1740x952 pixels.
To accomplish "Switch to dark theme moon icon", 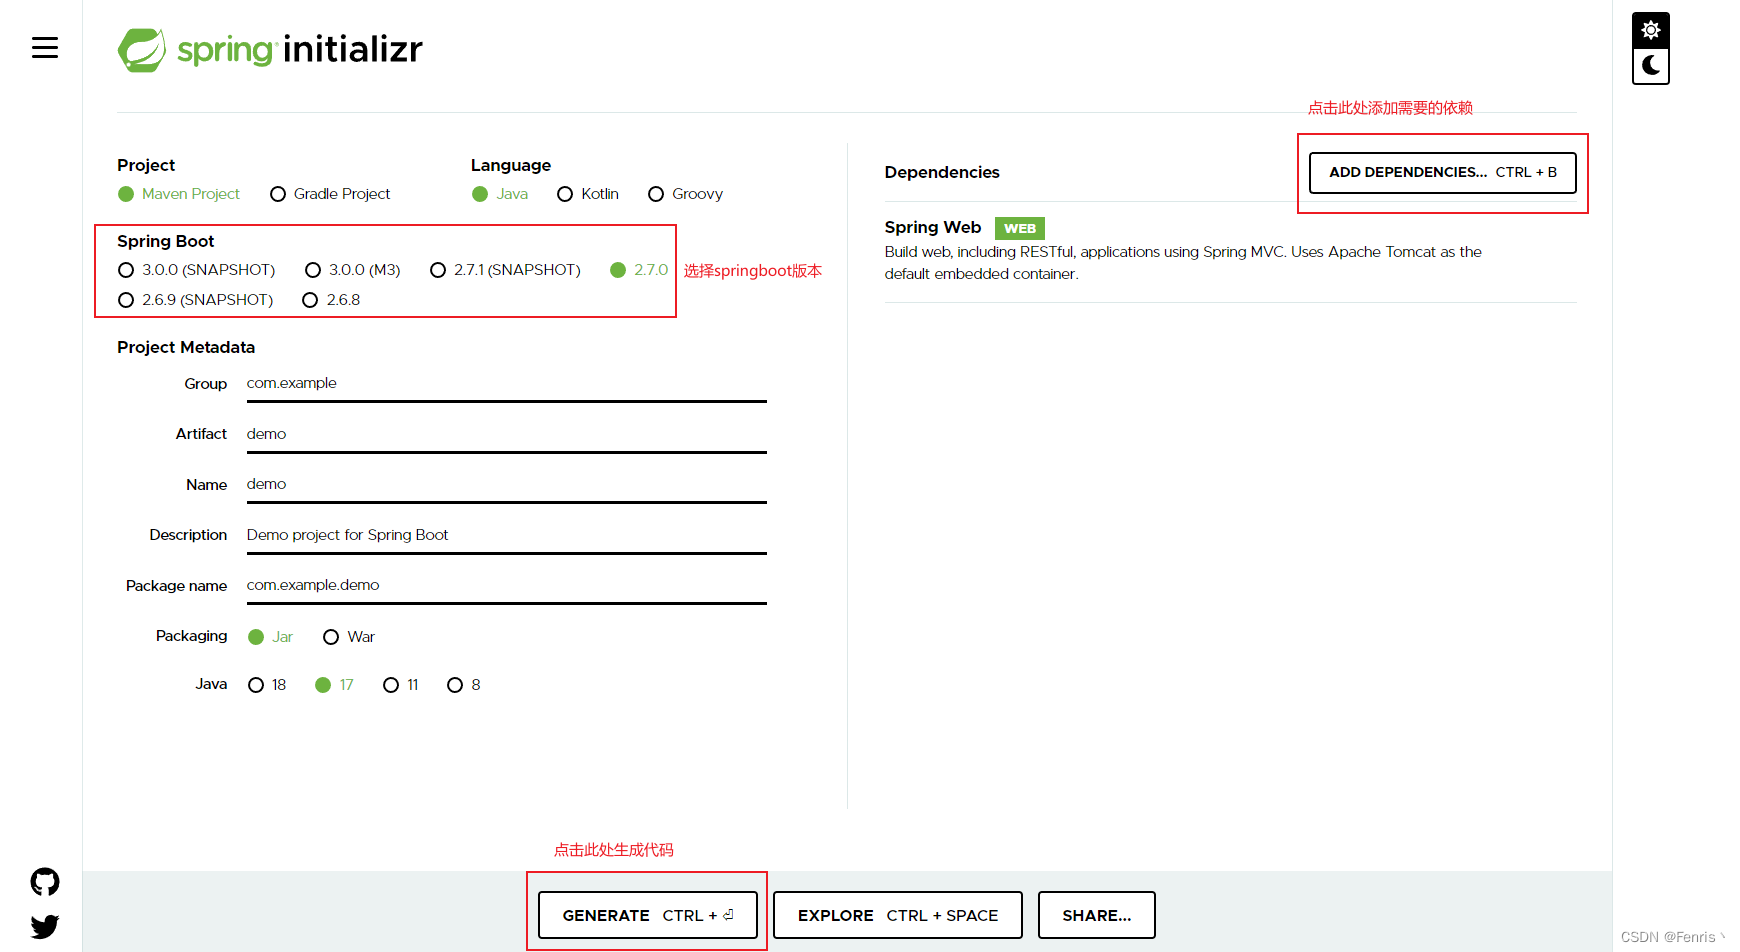I will [1651, 66].
